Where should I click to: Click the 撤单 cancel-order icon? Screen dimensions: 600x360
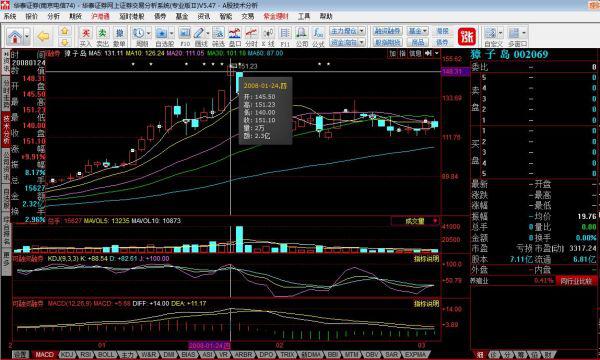(119, 37)
